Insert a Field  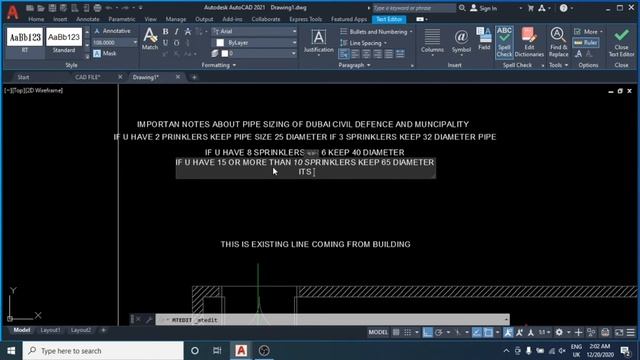[x=484, y=39]
